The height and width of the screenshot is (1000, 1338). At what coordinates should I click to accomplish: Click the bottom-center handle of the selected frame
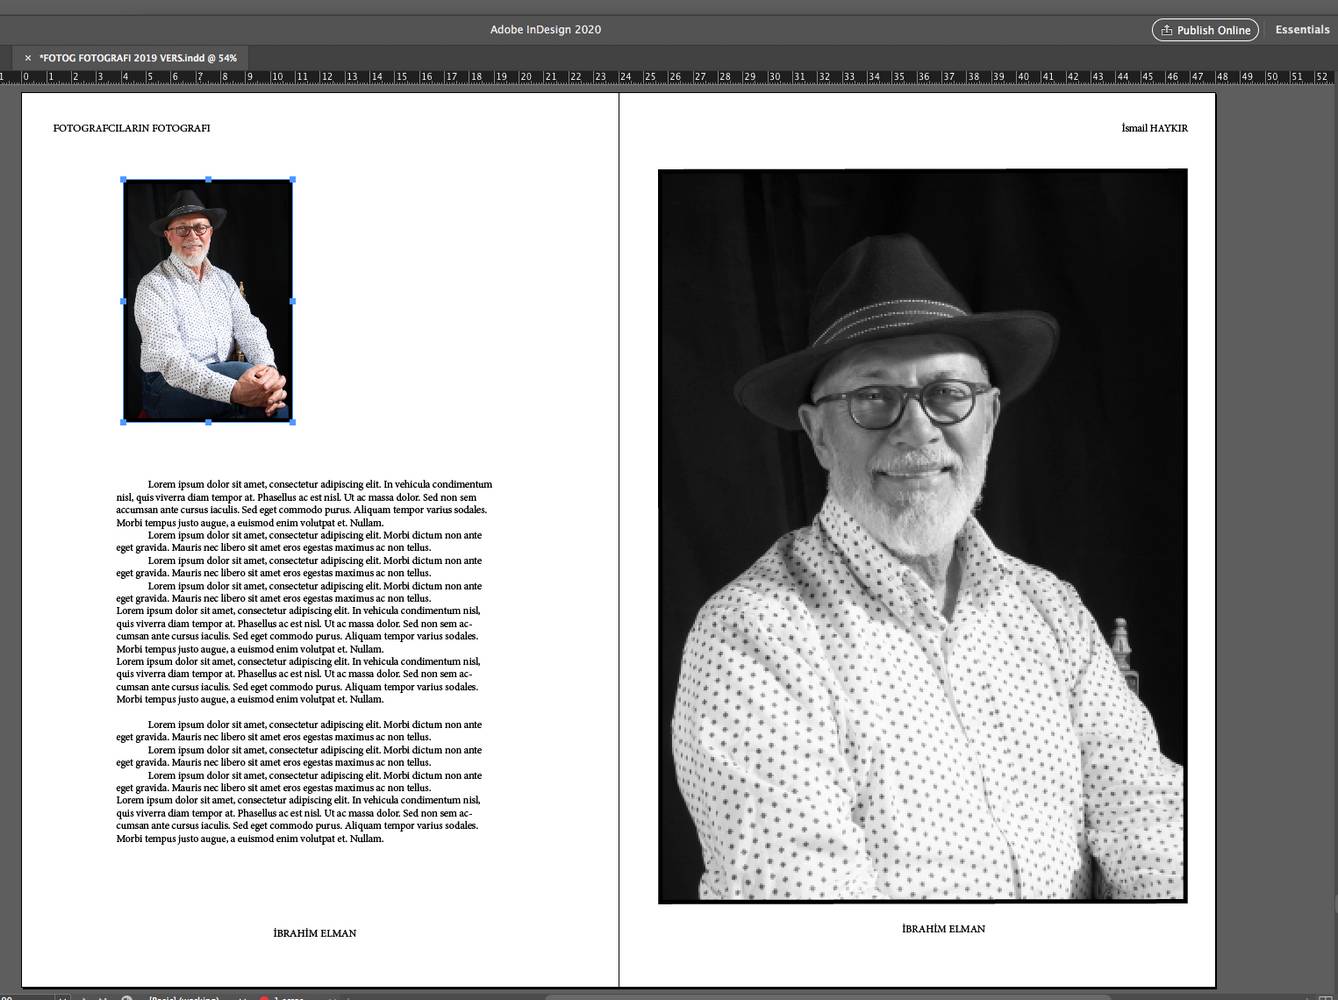coord(208,422)
